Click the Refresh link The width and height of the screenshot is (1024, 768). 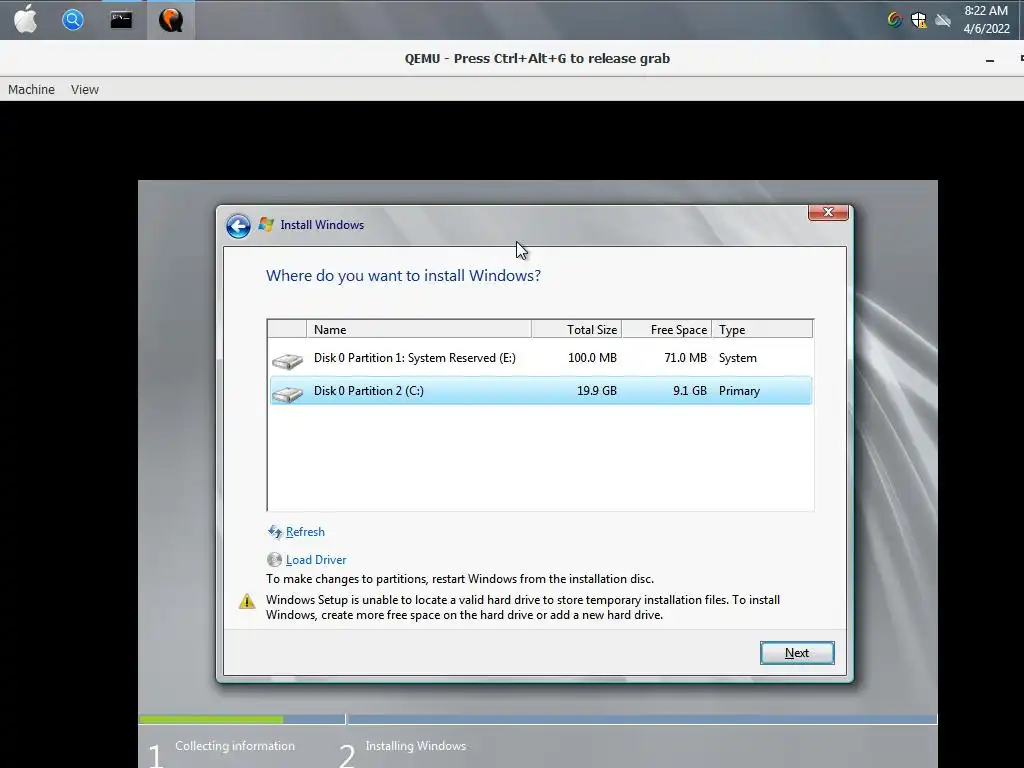tap(305, 532)
